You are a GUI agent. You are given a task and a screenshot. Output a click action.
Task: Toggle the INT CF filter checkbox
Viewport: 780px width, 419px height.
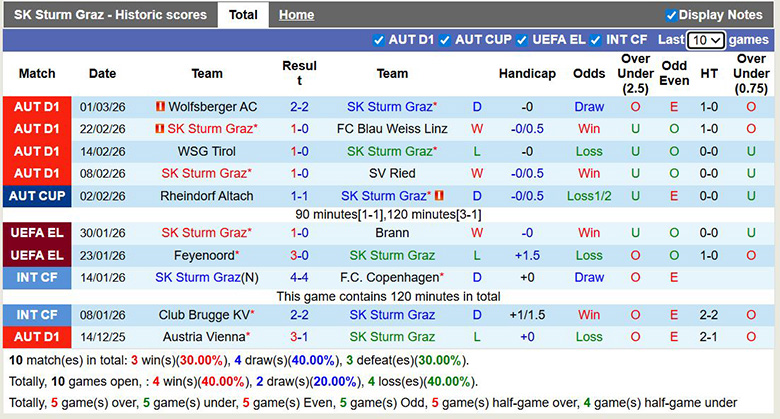[596, 40]
